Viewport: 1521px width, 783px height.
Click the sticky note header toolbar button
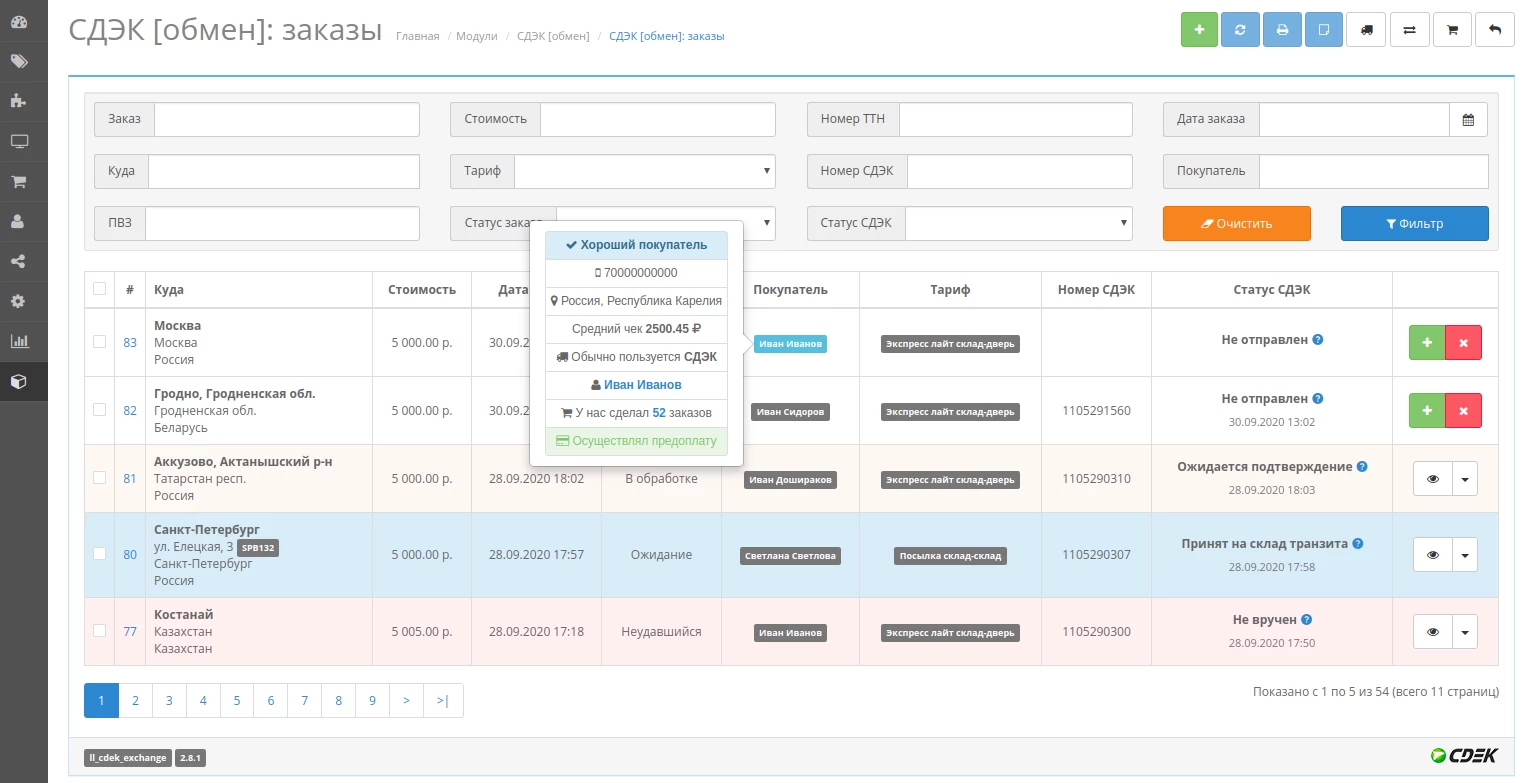(x=1324, y=30)
